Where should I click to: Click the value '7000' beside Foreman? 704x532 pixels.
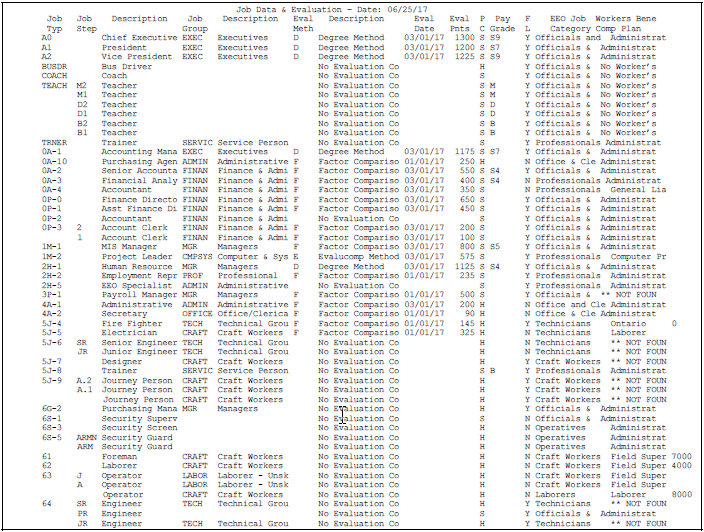682,457
